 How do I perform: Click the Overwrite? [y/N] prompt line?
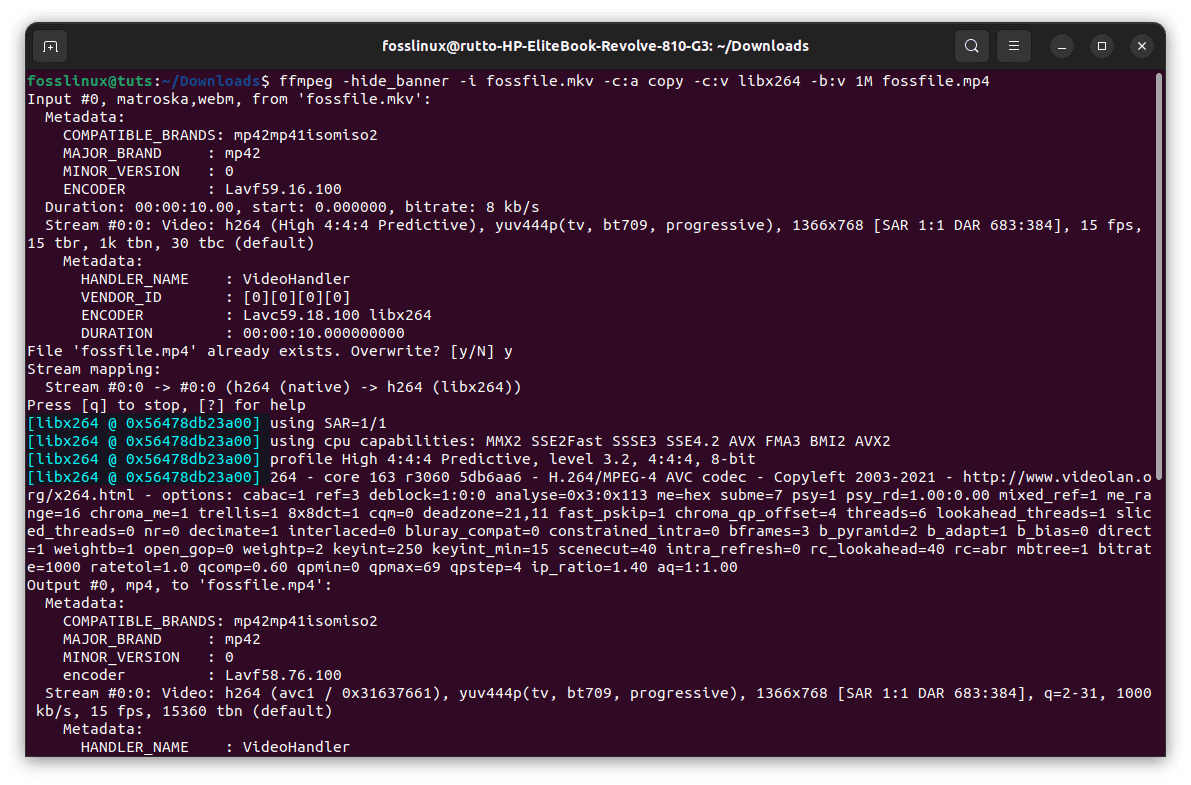(x=270, y=351)
